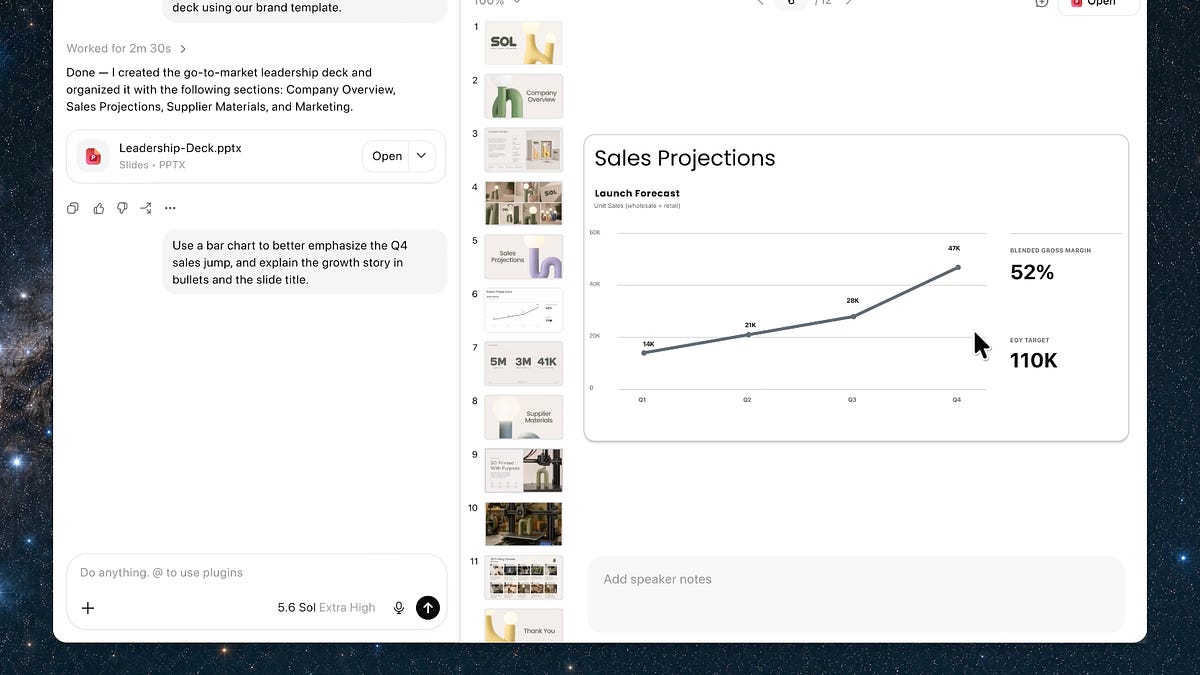Image resolution: width=1200 pixels, height=675 pixels.
Task: Open the three-dot more options menu
Action: coord(170,208)
